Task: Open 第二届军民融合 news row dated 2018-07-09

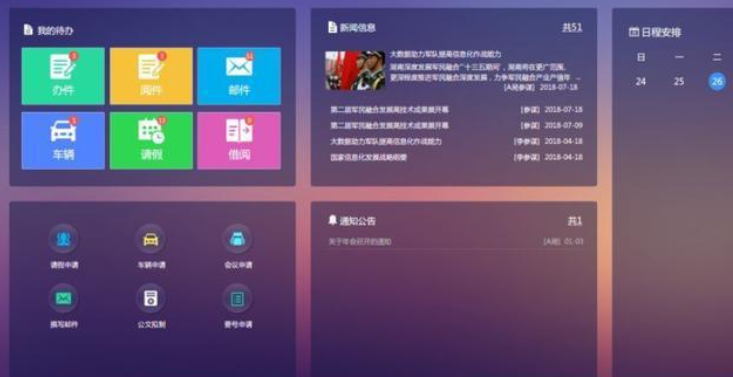Action: (456, 125)
